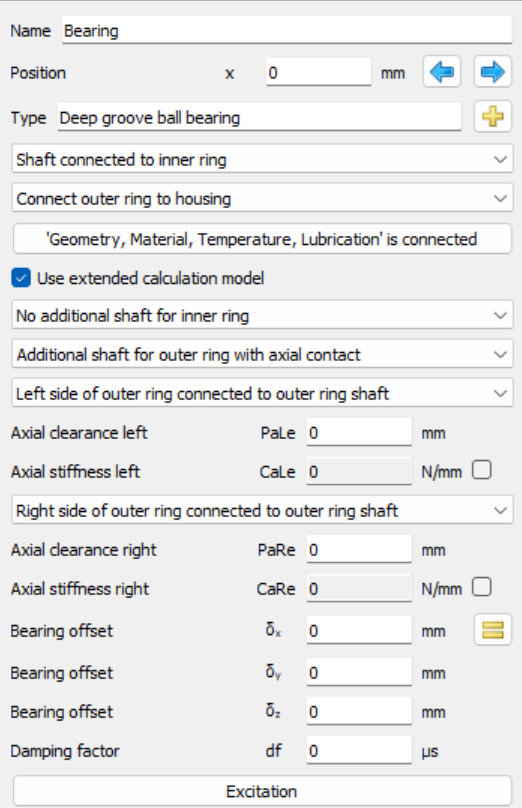Open the Shaft connected to inner ring dropdown
Image resolution: width=522 pixels, height=808 pixels.
(262, 159)
